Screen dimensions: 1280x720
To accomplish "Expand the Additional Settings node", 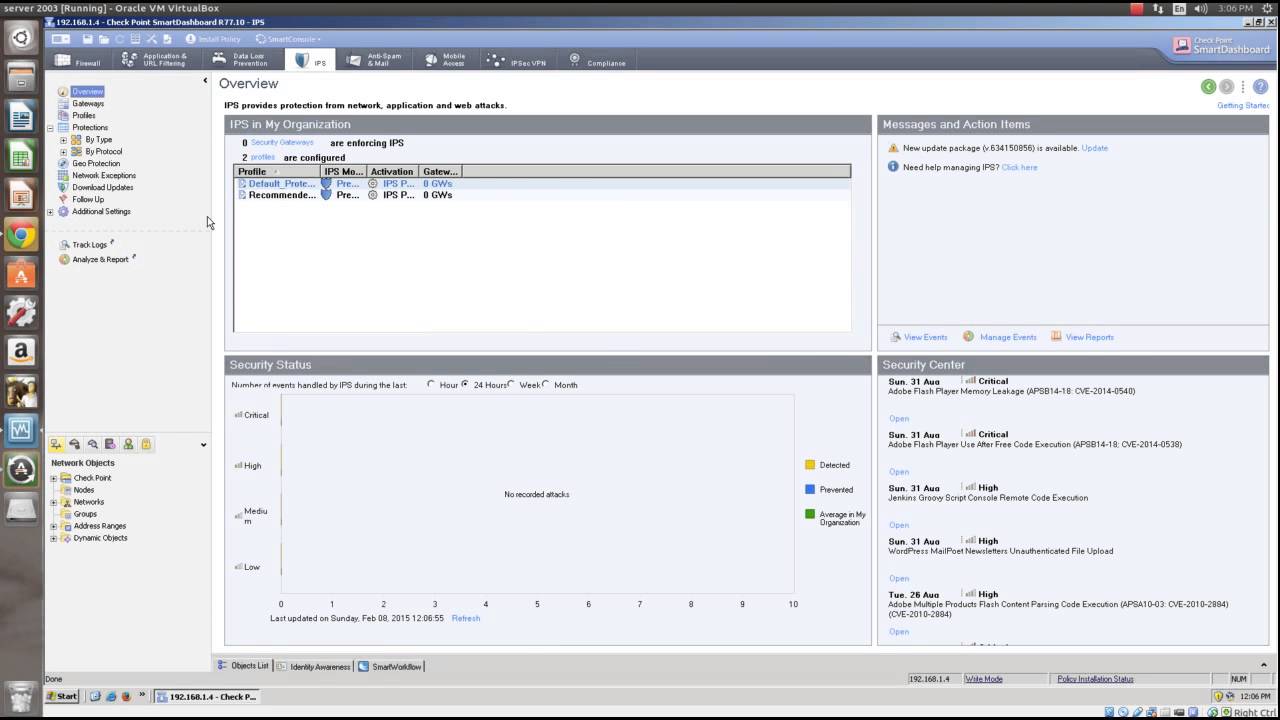I will point(50,212).
